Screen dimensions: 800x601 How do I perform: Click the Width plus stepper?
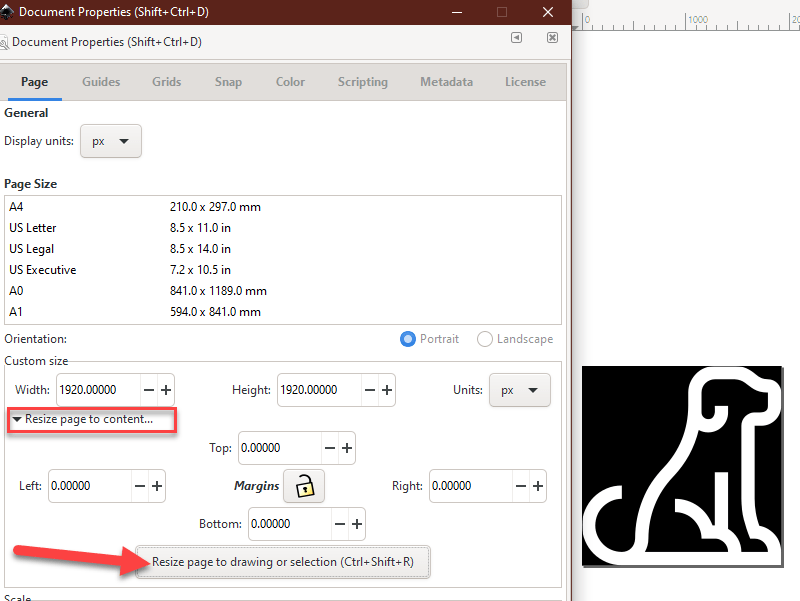coord(166,390)
